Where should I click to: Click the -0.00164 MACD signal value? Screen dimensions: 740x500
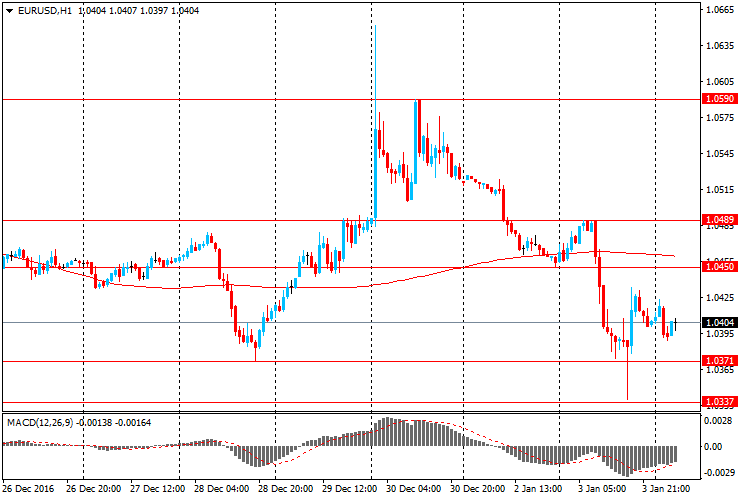[134, 423]
